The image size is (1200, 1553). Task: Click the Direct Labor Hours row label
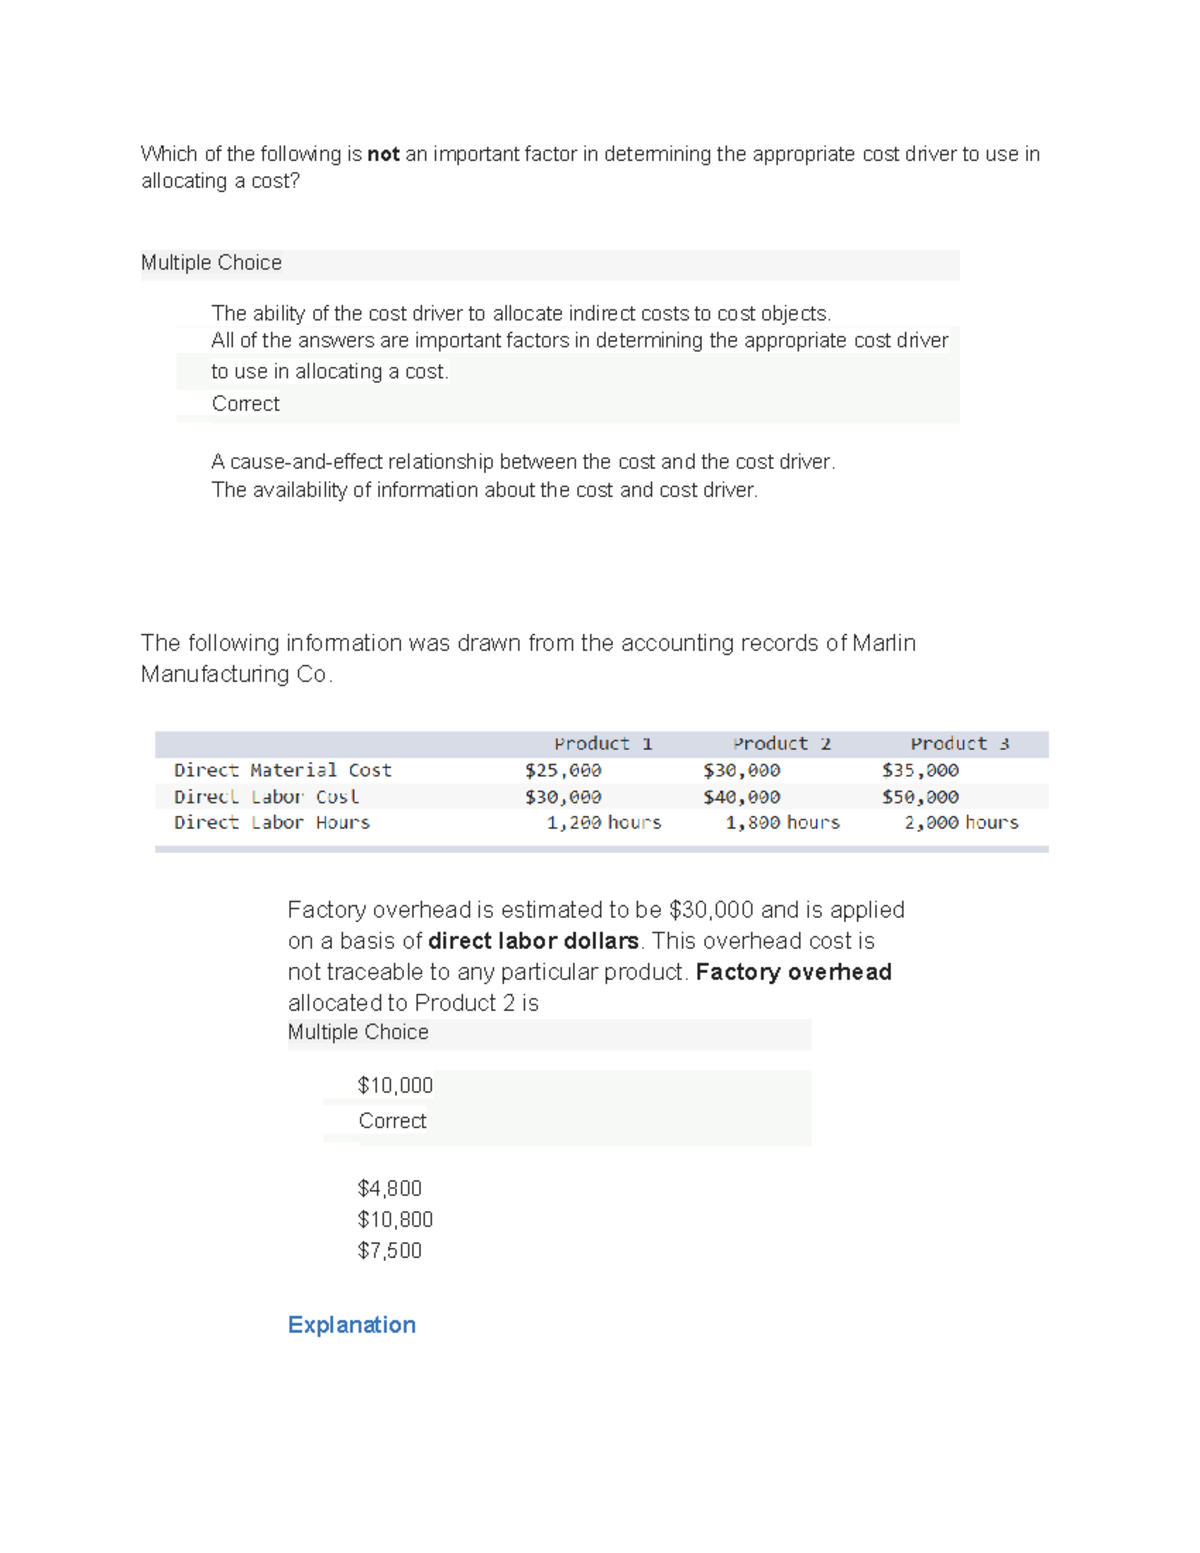pyautogui.click(x=272, y=822)
